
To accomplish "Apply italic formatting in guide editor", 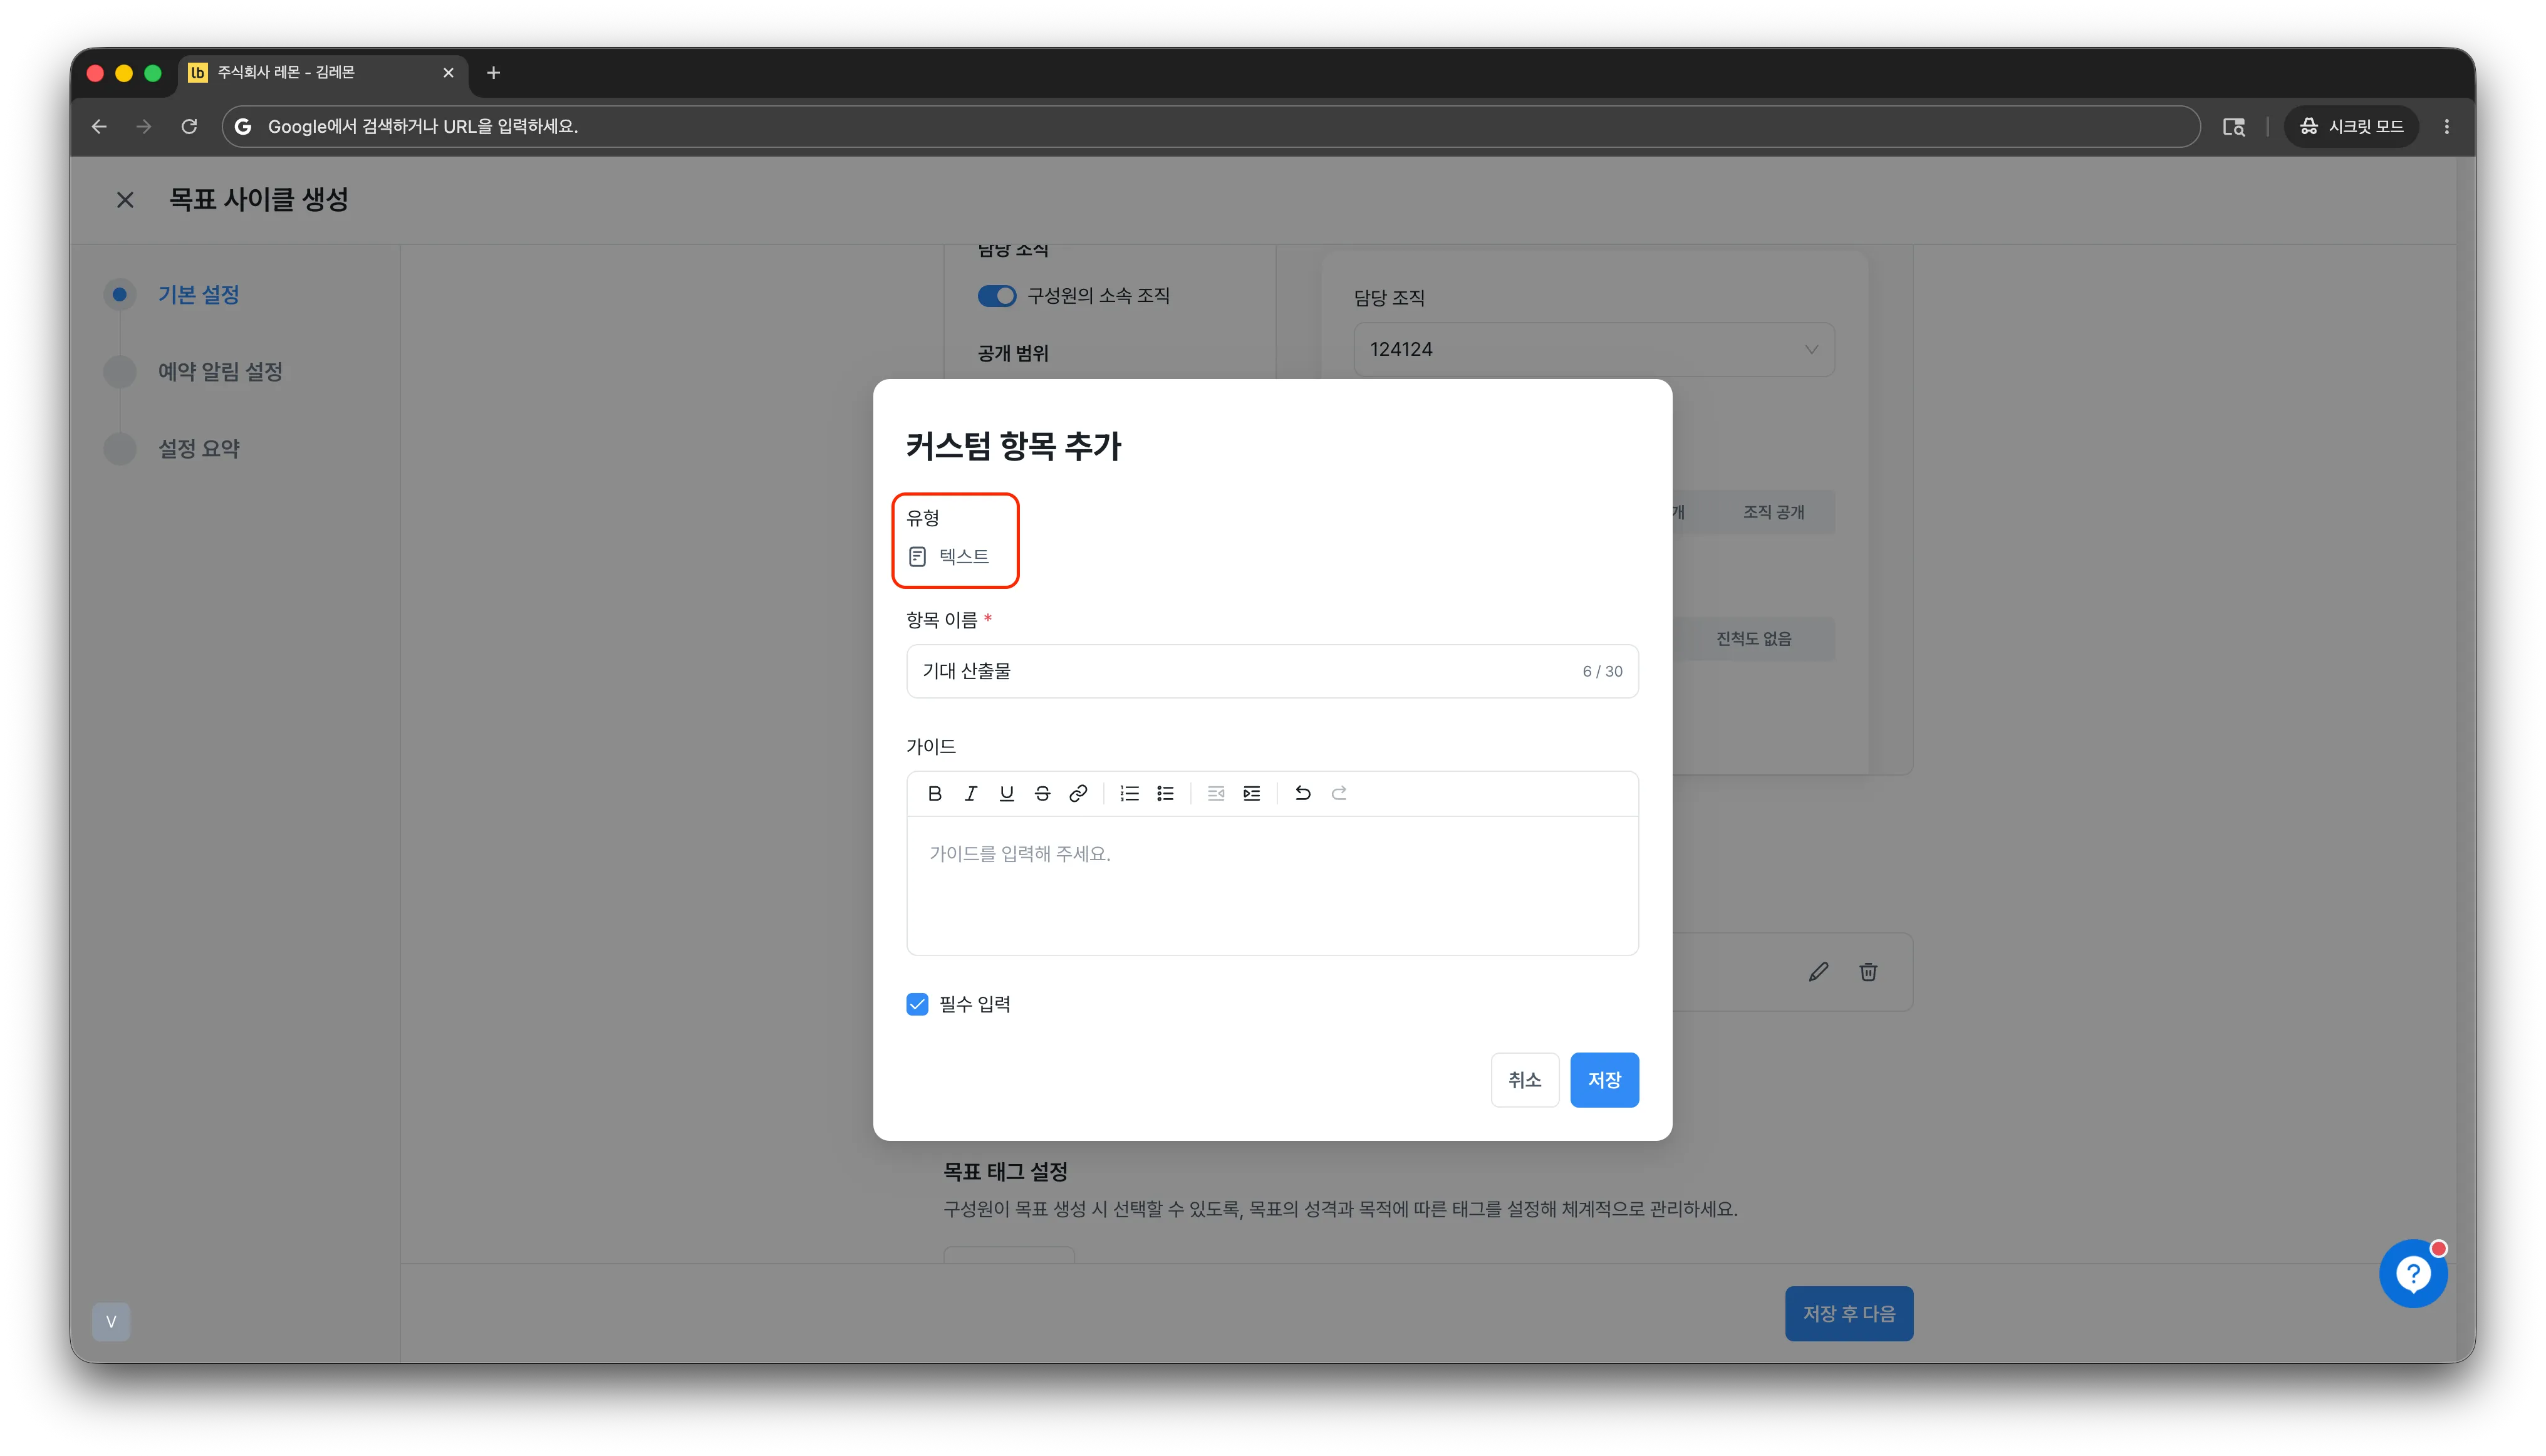I will tap(970, 793).
